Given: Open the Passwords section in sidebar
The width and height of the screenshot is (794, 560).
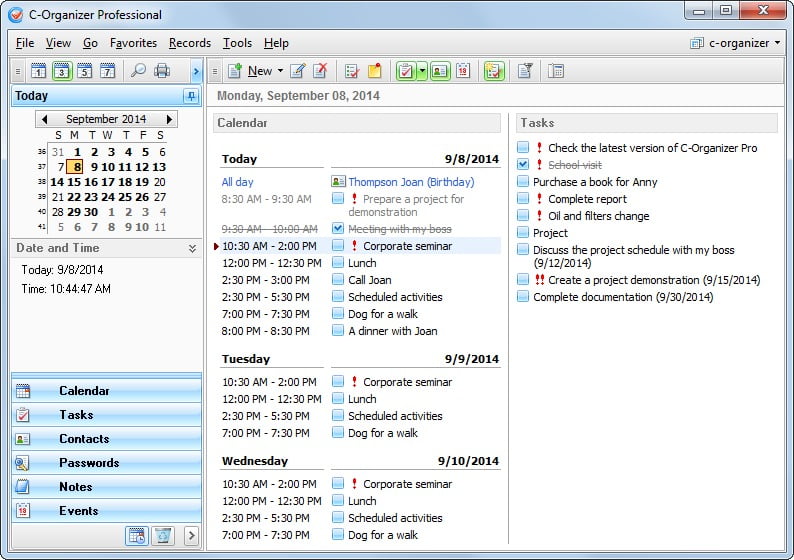Looking at the screenshot, I should click(x=106, y=463).
